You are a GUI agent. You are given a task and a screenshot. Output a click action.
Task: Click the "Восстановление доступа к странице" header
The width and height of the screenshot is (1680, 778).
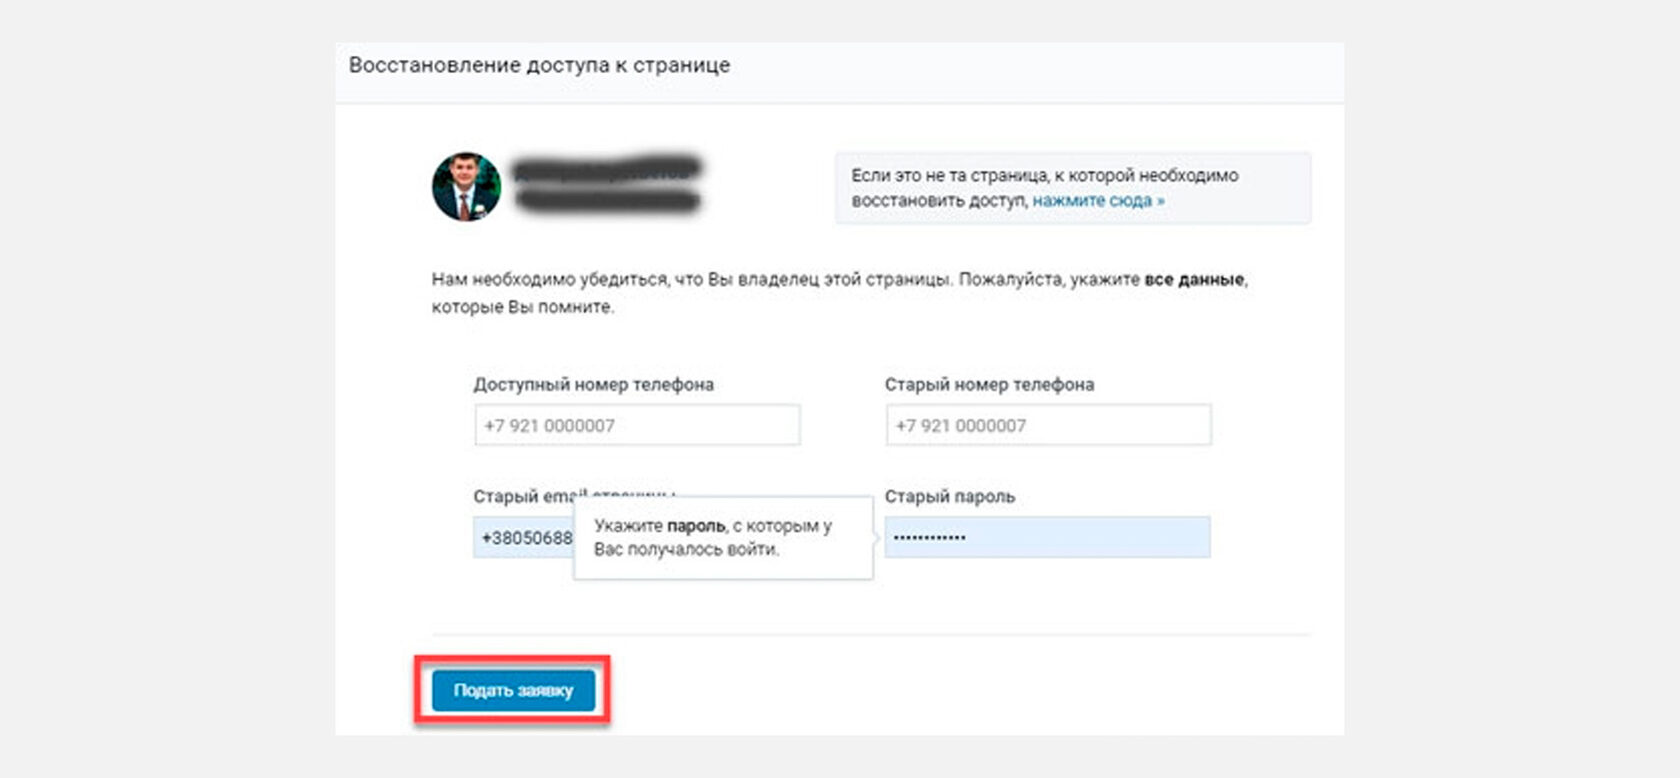pos(539,65)
